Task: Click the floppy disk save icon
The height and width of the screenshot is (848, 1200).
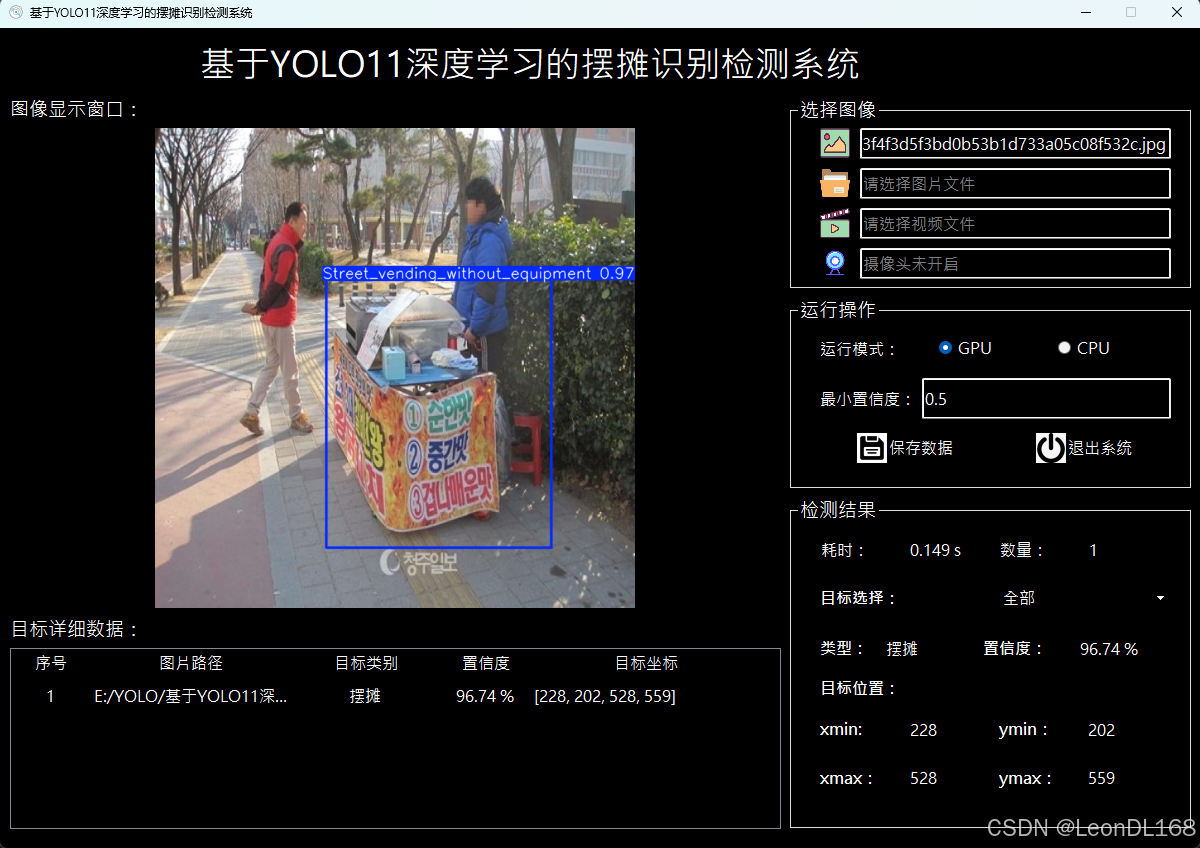Action: pyautogui.click(x=872, y=448)
